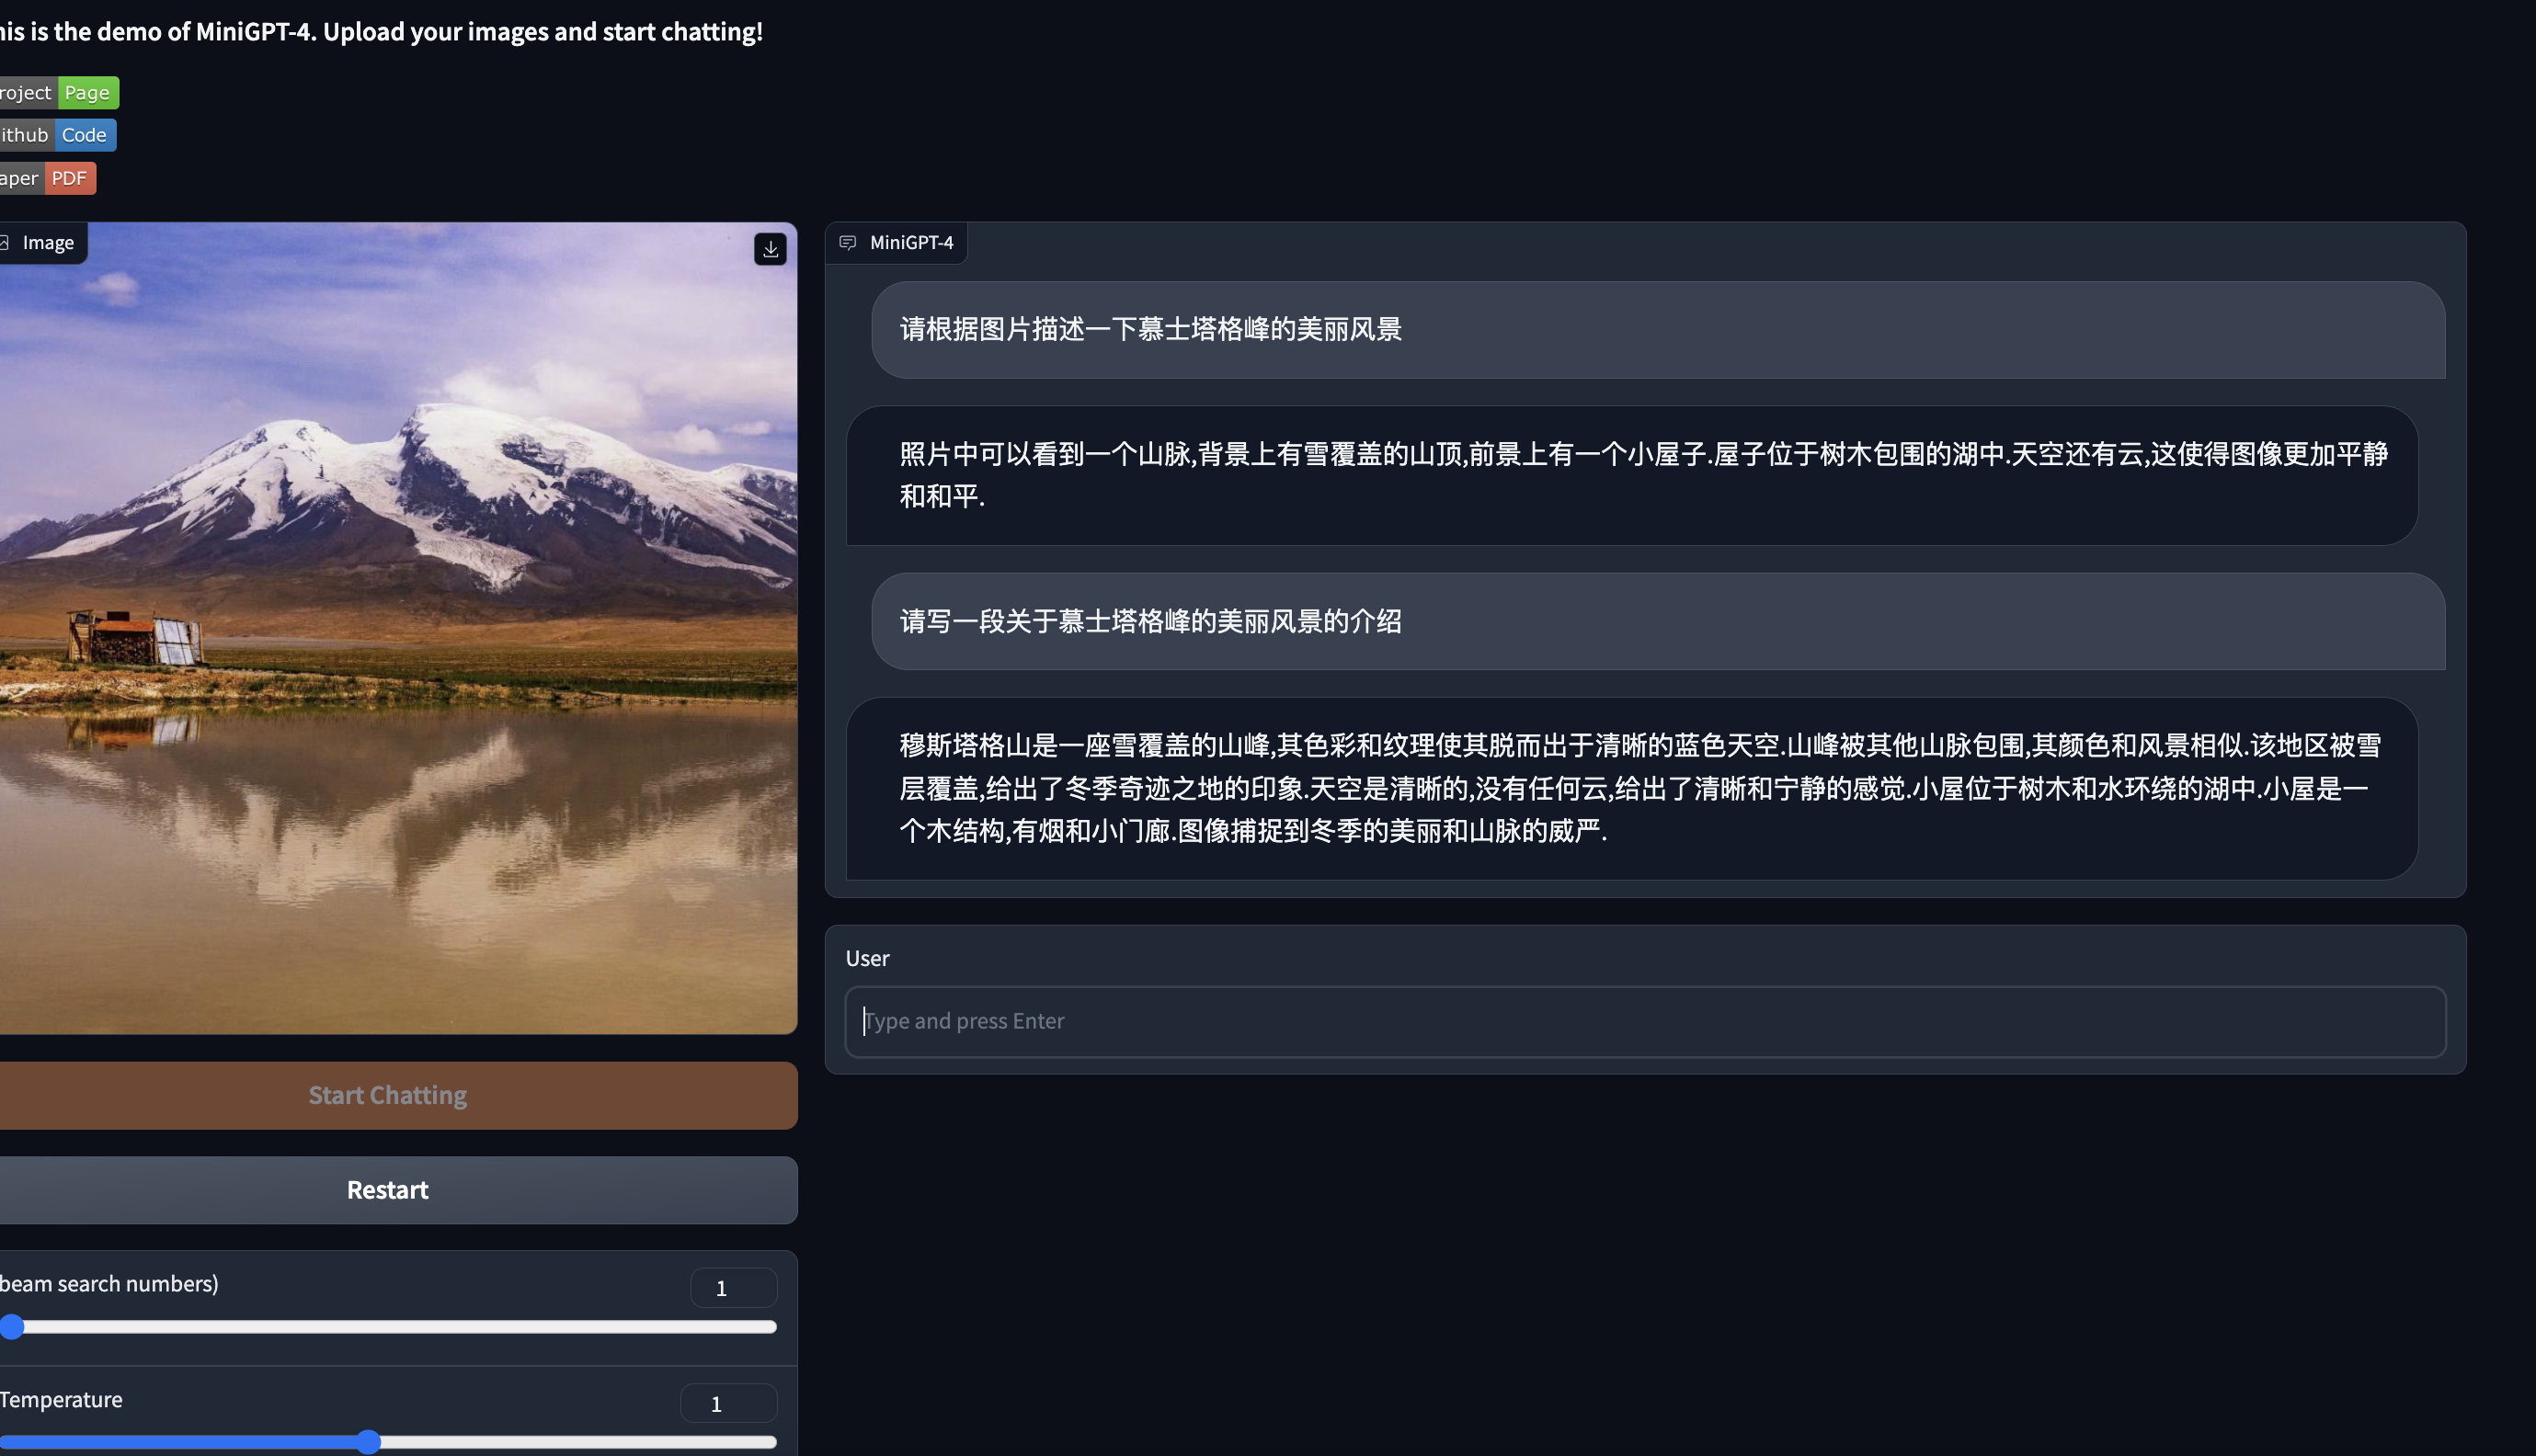Click the MiniGPT-4 chat panel label

pyautogui.click(x=911, y=243)
